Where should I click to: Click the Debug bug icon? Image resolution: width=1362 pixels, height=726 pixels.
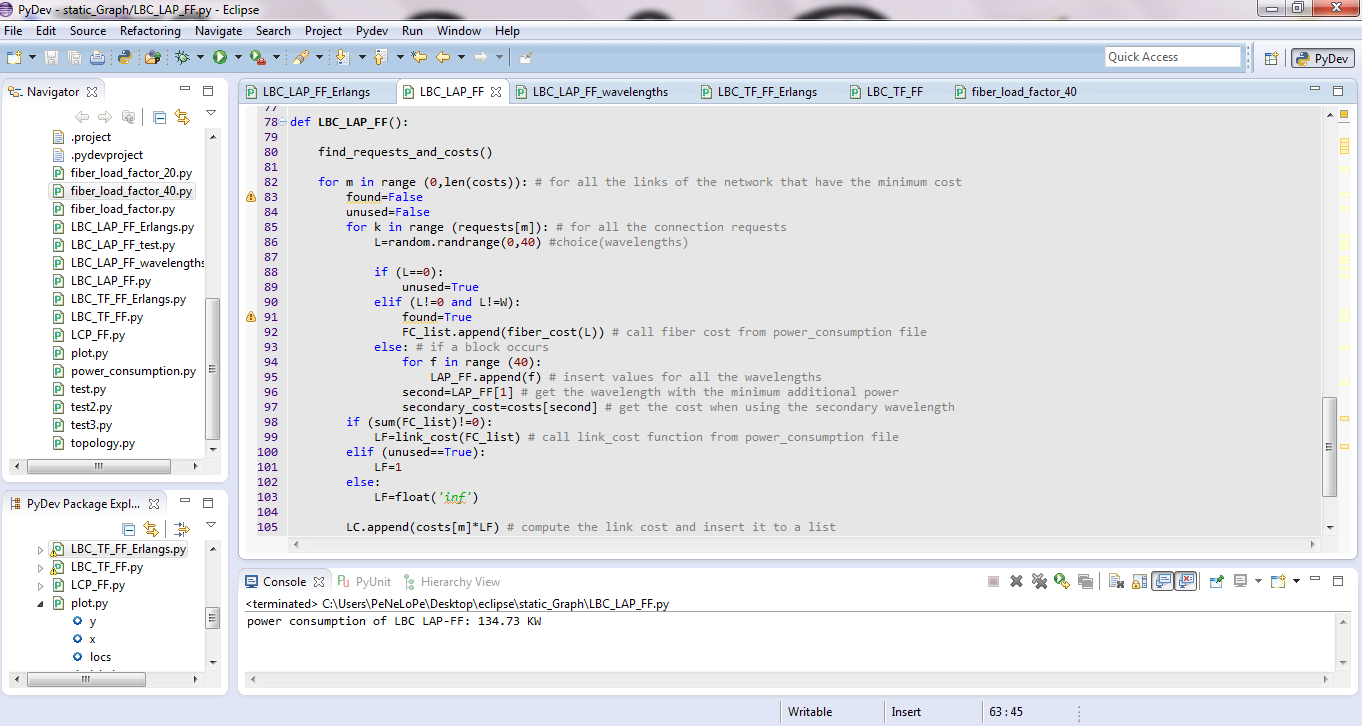(182, 57)
